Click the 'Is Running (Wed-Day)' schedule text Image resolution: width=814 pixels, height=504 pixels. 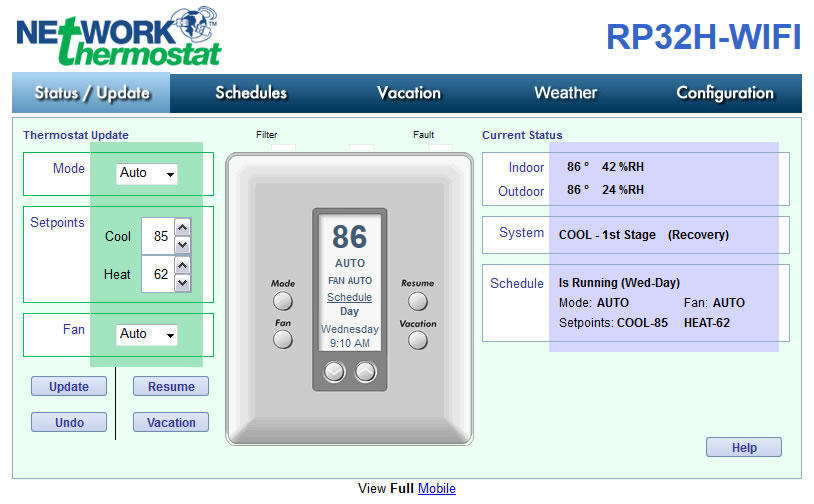(619, 283)
